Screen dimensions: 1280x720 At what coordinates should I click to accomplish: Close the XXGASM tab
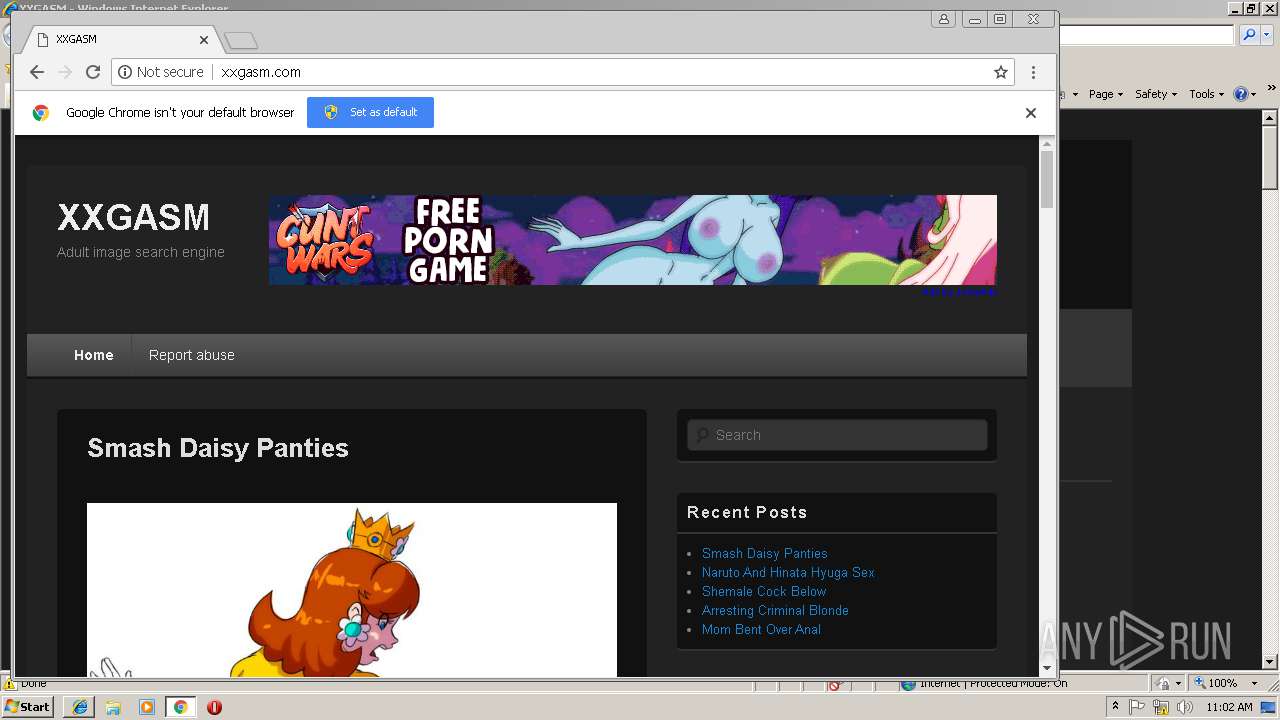click(204, 40)
